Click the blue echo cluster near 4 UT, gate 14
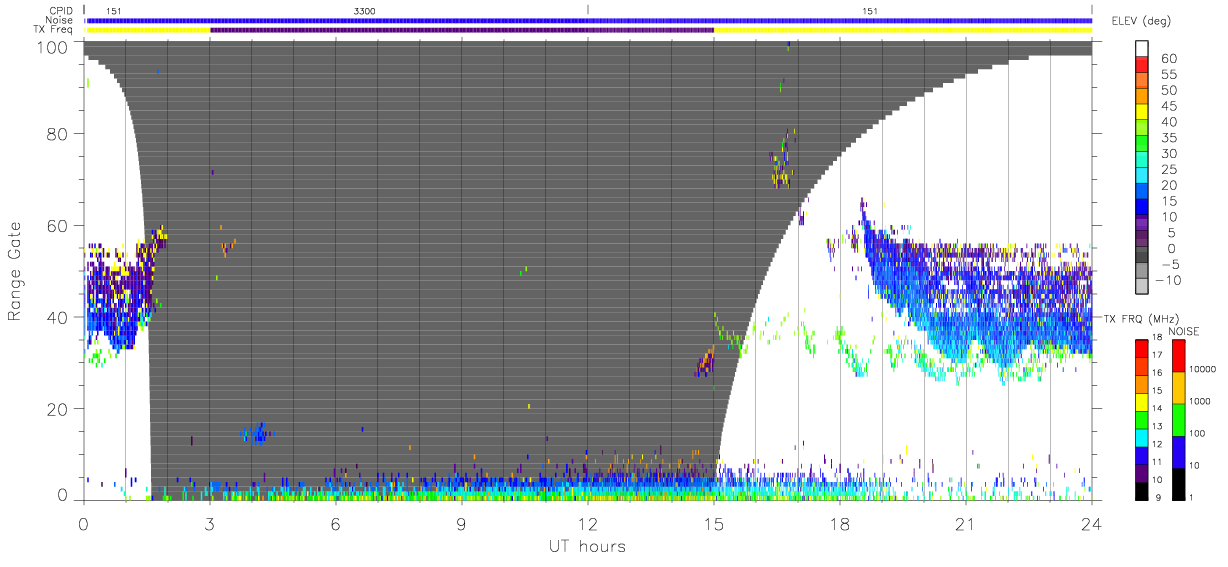Image resolution: width=1228 pixels, height=567 pixels. click(258, 434)
